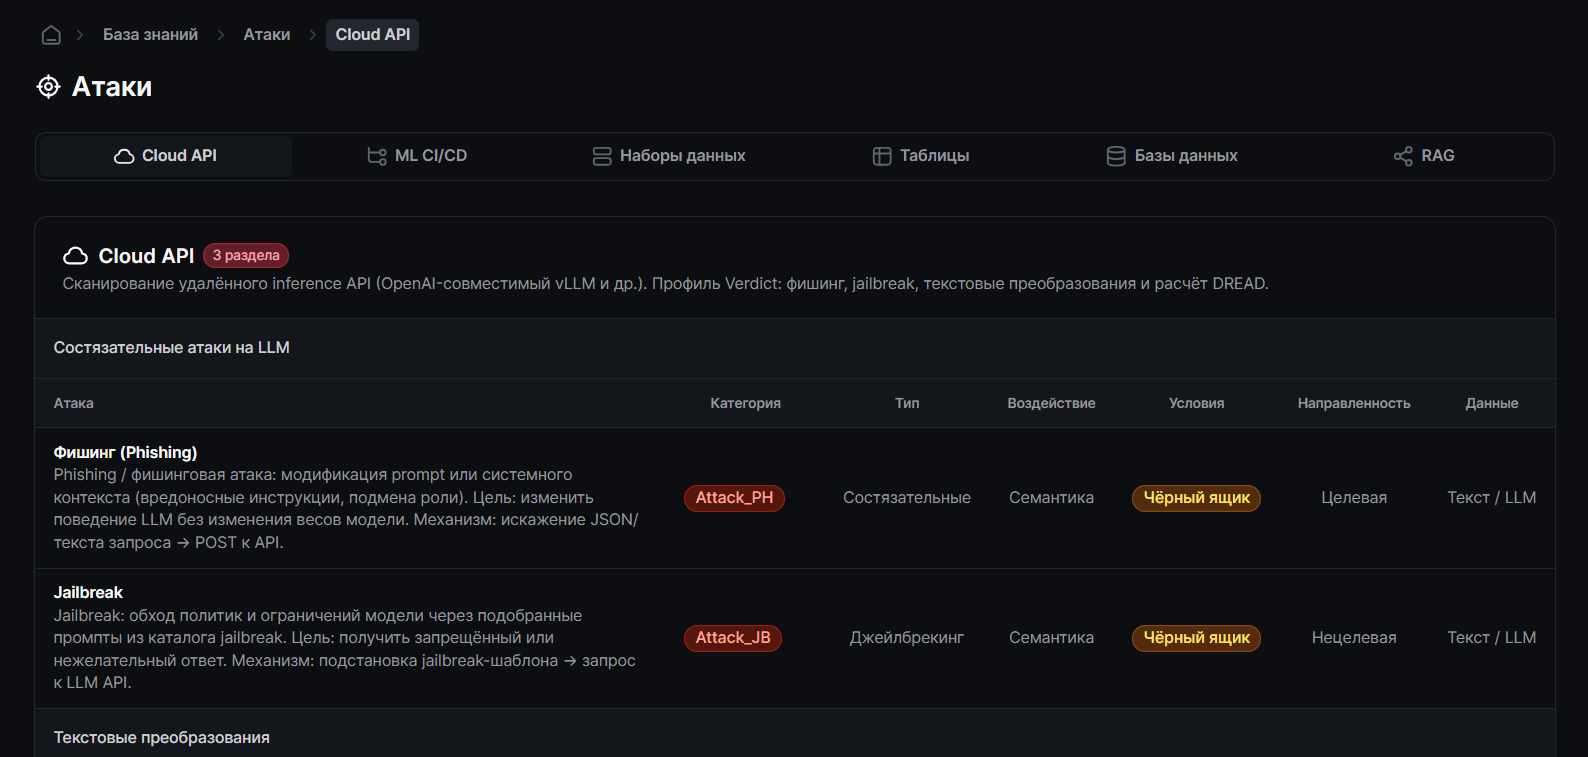Click the 'Условия' column header
Screen dimensions: 1588x757
point(1197,404)
